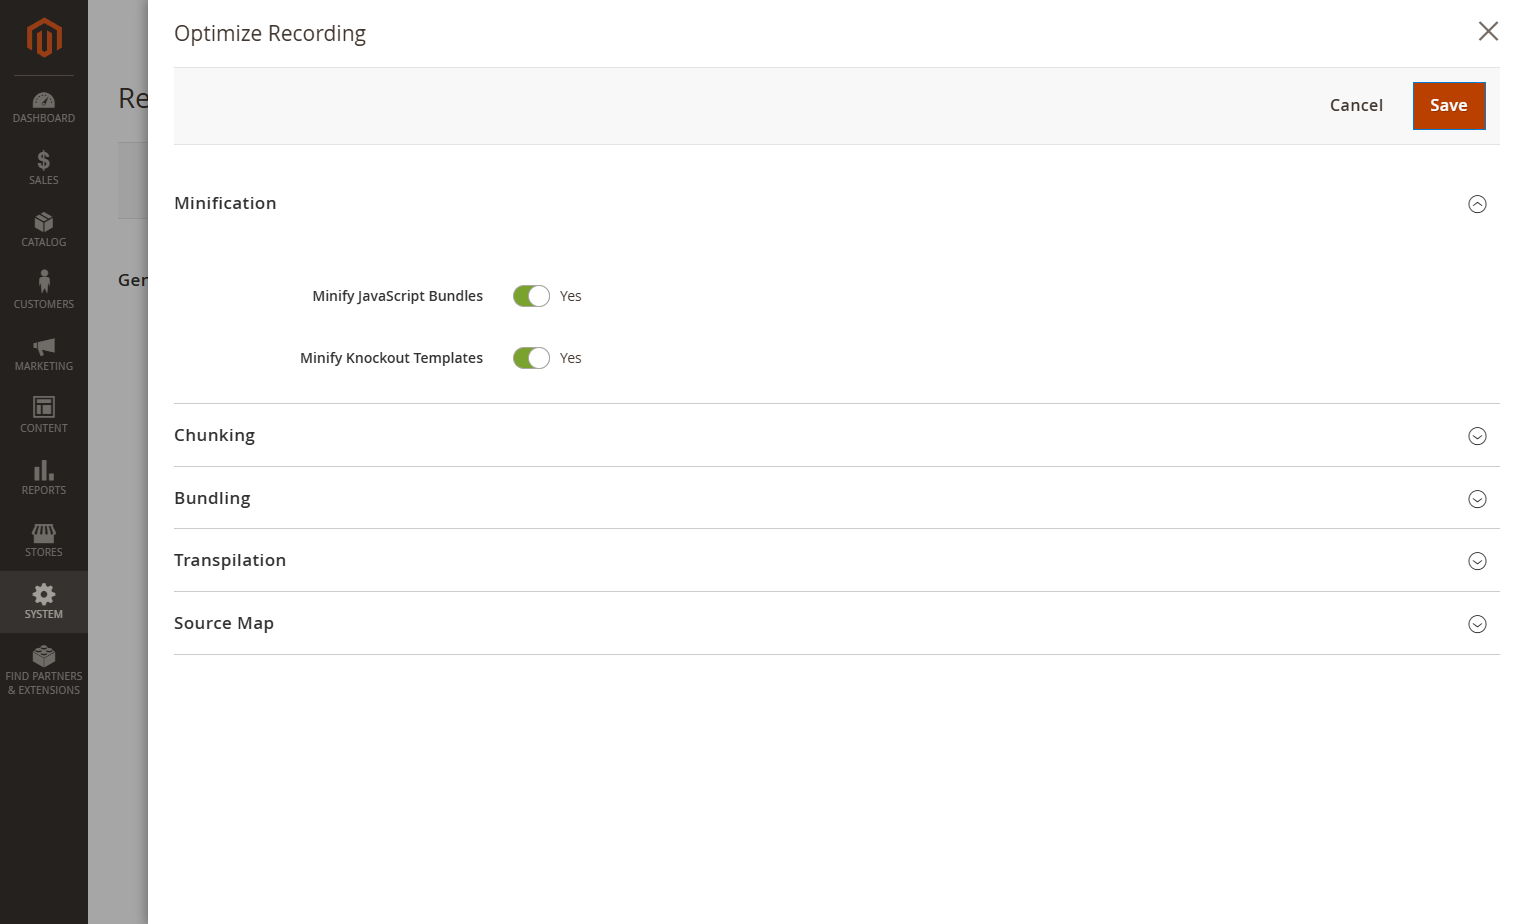Open the Customers person icon
The width and height of the screenshot is (1526, 924).
(44, 282)
